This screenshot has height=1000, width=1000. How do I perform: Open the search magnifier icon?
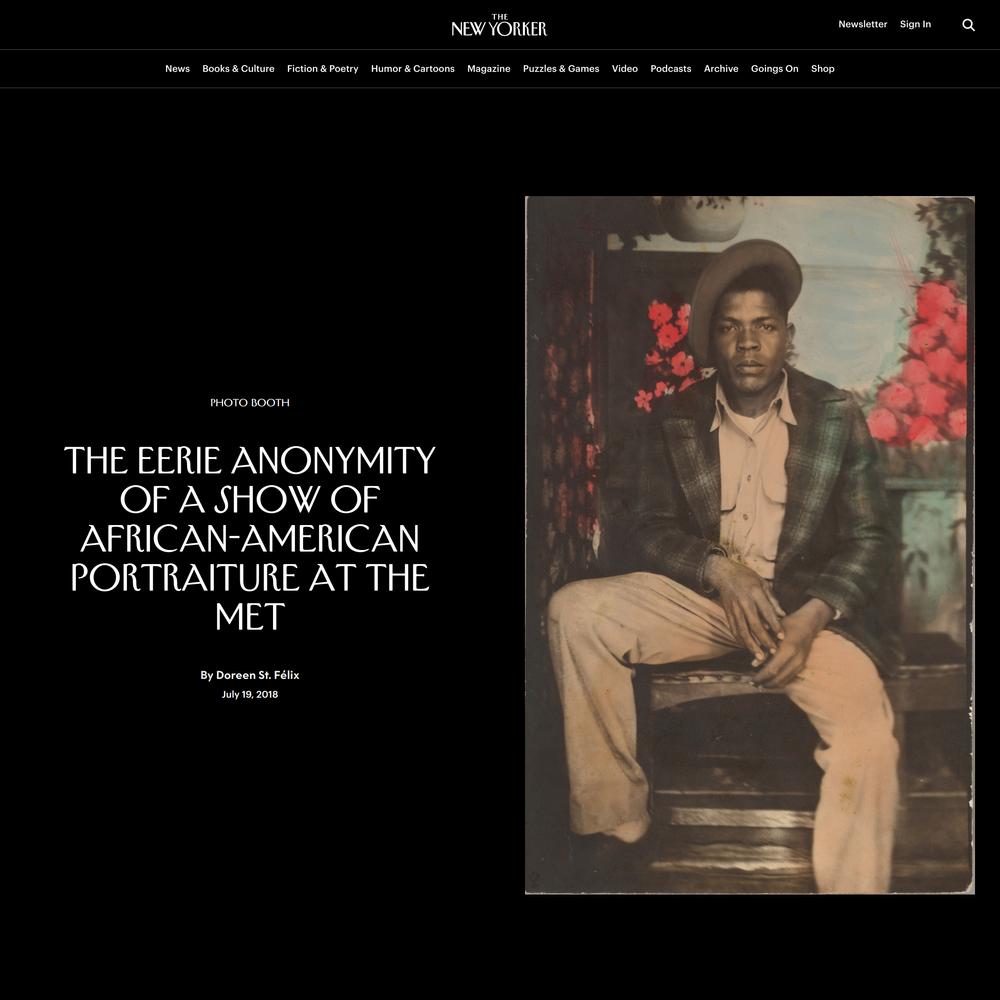coord(968,25)
